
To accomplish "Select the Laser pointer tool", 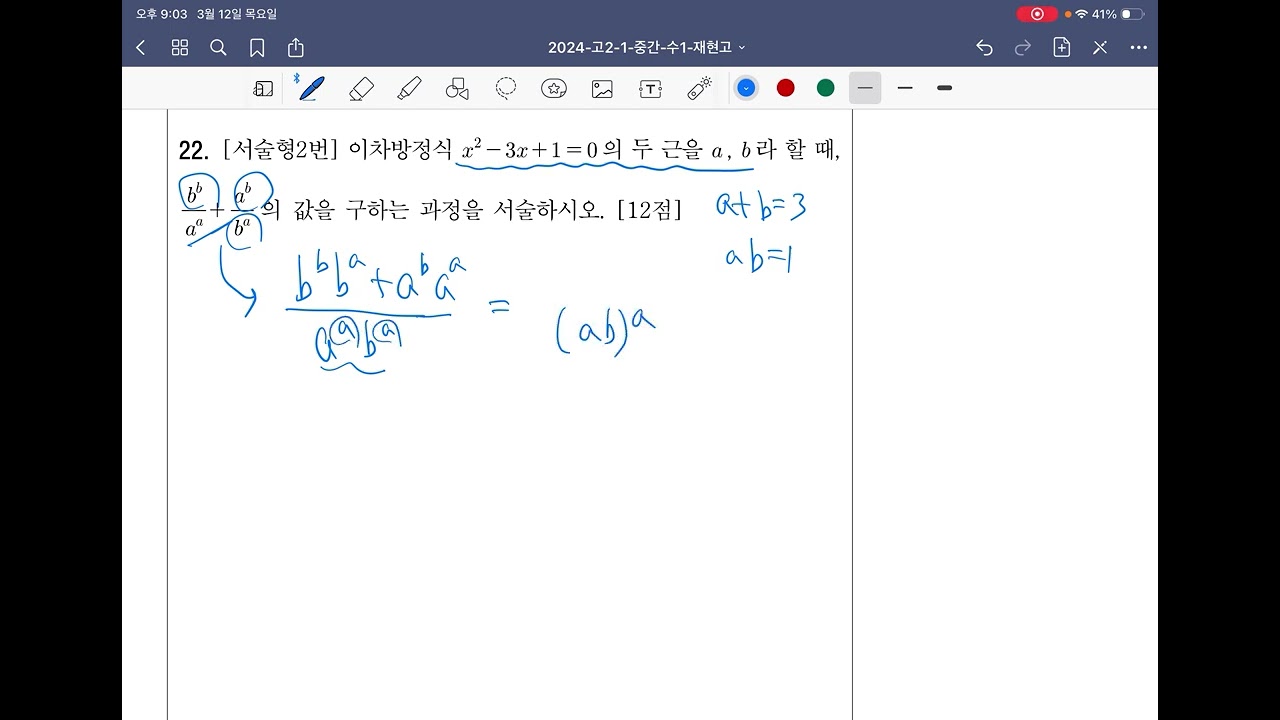I will (x=699, y=88).
